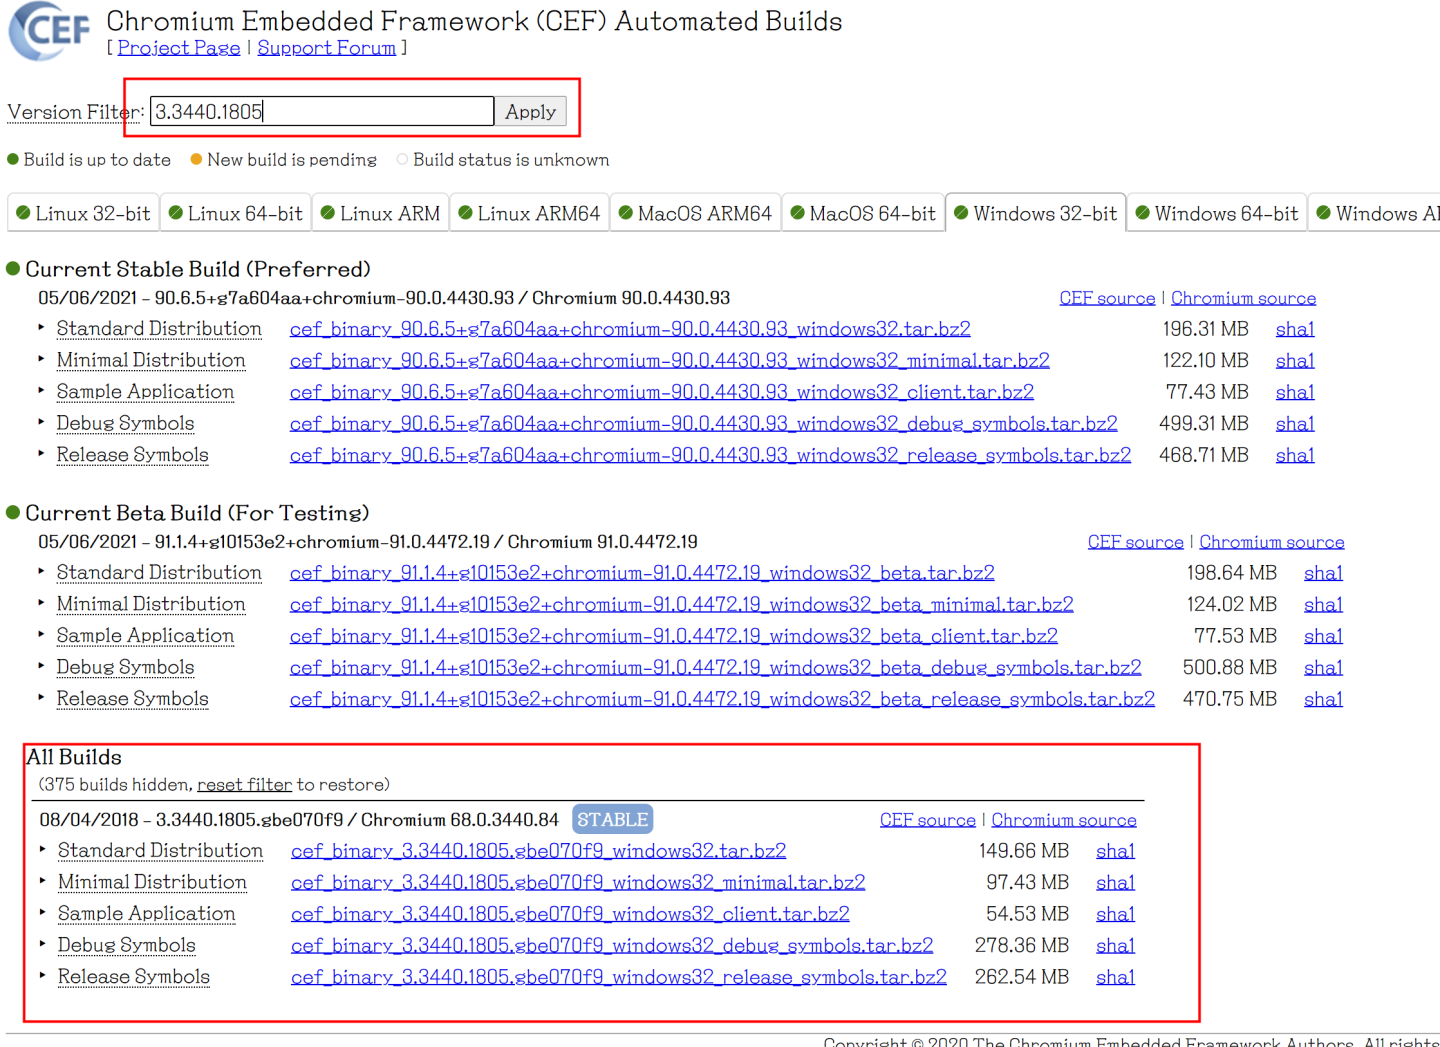Open sha1 for stable 499.31 MB file
Image resolution: width=1440 pixels, height=1047 pixels.
coord(1295,423)
